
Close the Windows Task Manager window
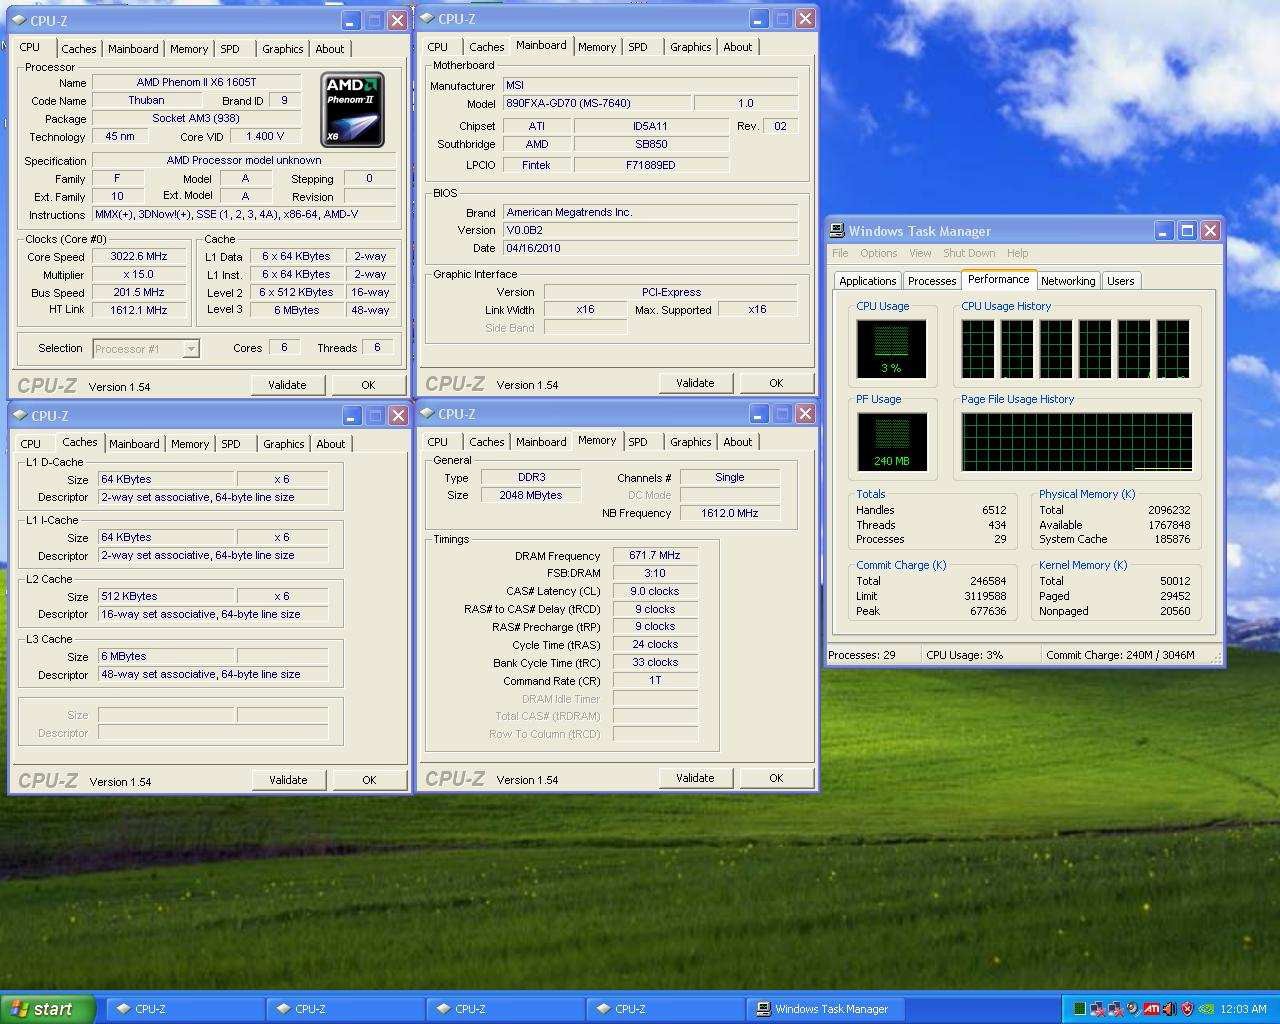pyautogui.click(x=1210, y=230)
